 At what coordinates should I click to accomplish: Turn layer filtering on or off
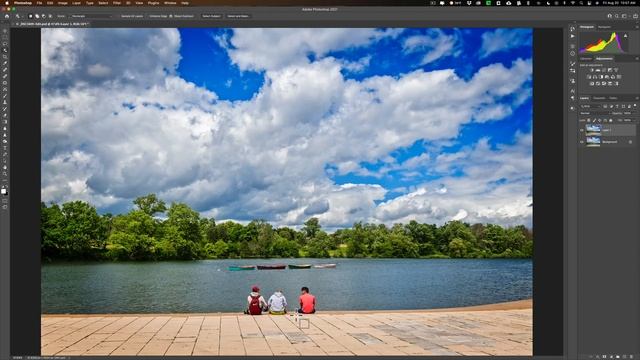[635, 105]
